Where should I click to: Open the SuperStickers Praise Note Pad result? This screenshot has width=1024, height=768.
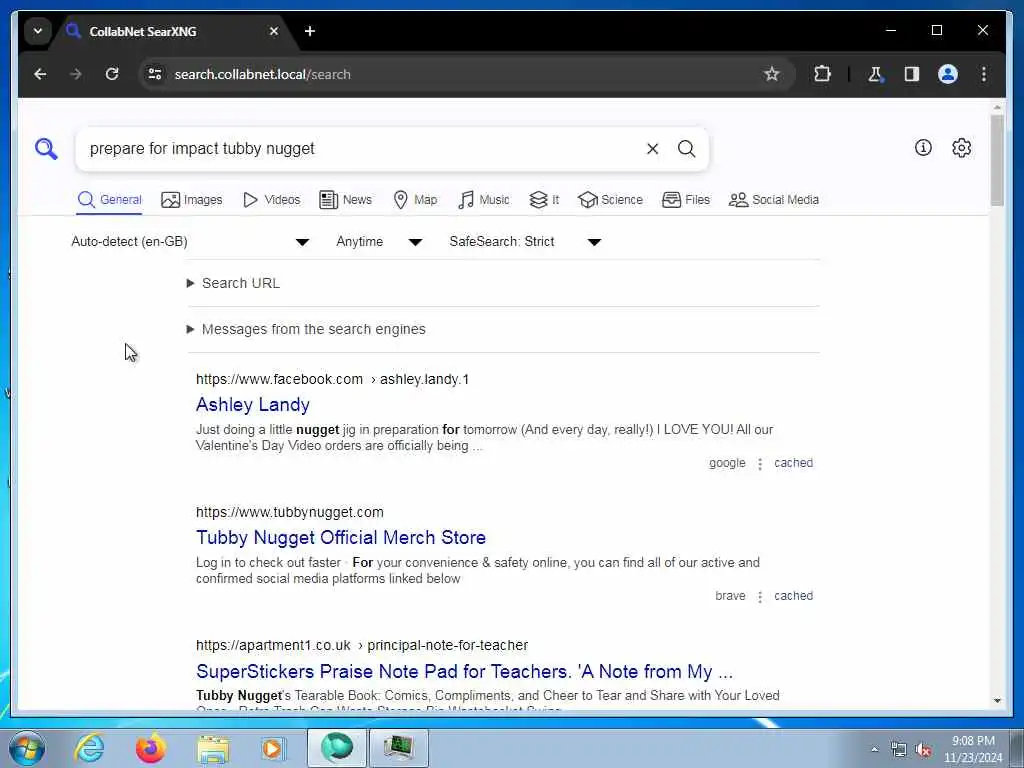(x=464, y=671)
